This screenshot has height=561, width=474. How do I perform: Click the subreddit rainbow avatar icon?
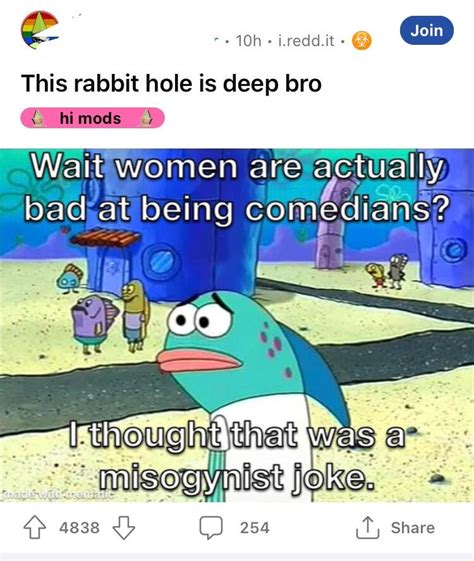pos(40,30)
